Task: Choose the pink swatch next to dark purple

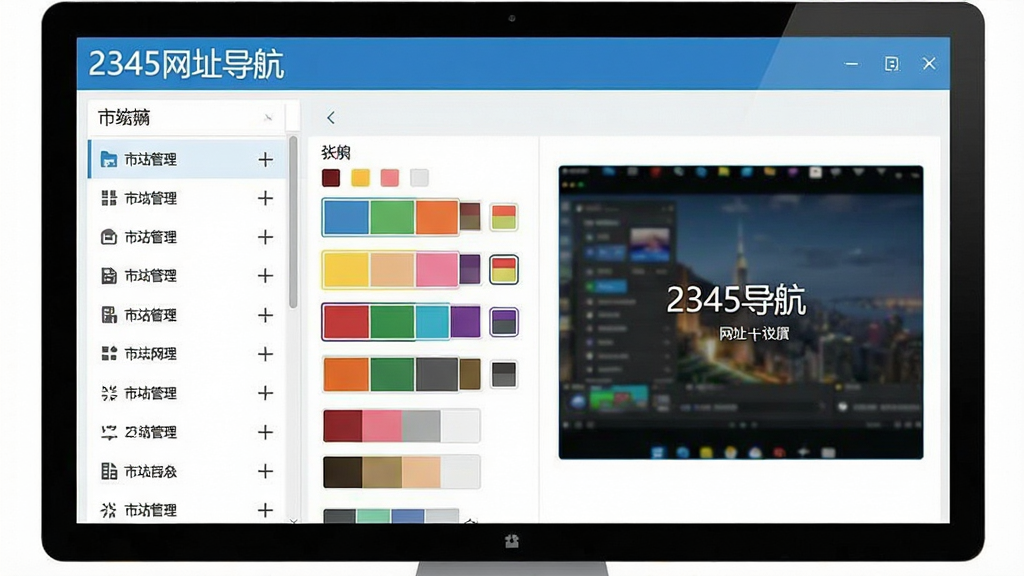Action: click(436, 270)
